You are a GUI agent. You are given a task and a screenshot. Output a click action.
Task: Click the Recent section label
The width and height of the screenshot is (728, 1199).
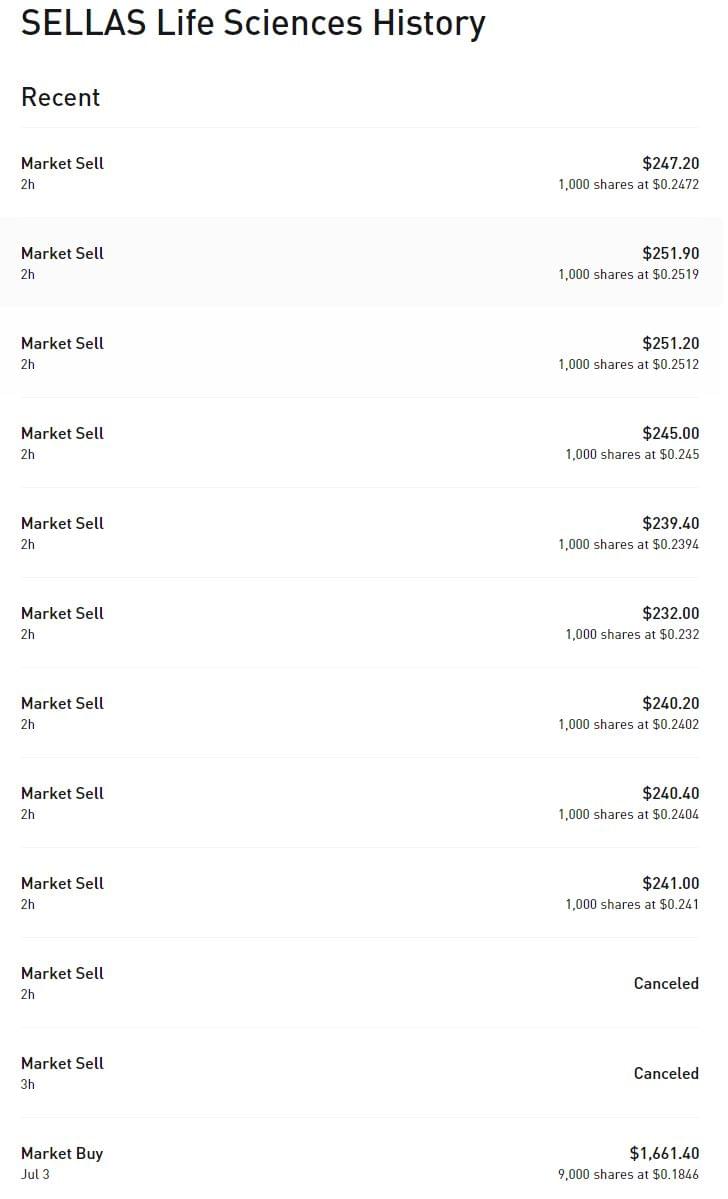click(x=61, y=97)
